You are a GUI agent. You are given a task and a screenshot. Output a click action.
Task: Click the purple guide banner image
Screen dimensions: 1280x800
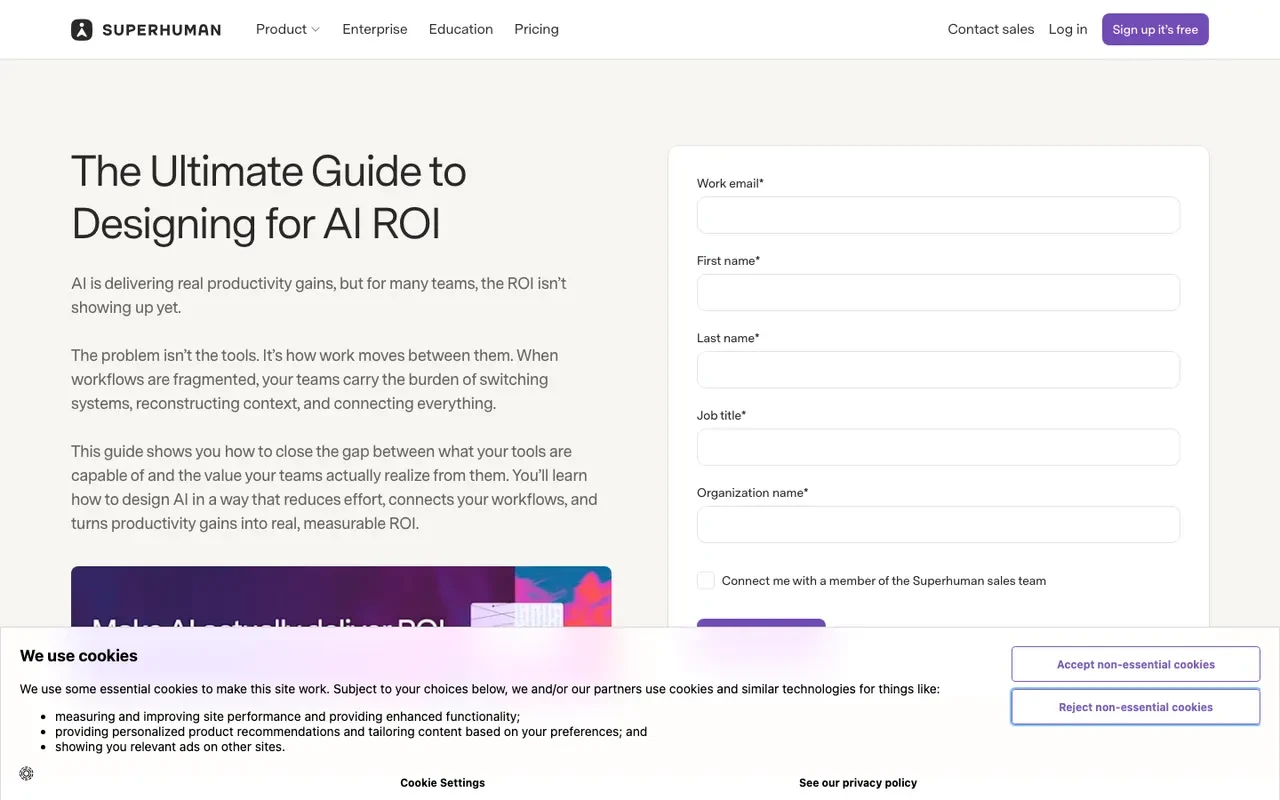[341, 597]
